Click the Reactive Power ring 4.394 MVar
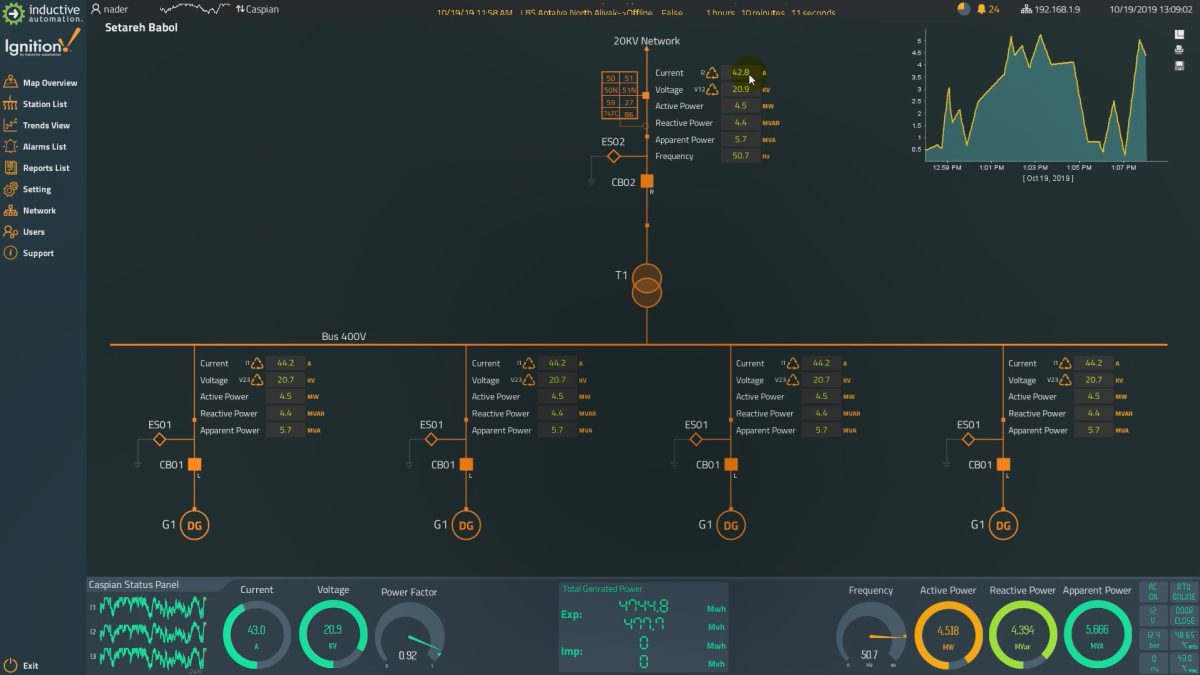Screen dimensions: 1200x675 point(1022,635)
